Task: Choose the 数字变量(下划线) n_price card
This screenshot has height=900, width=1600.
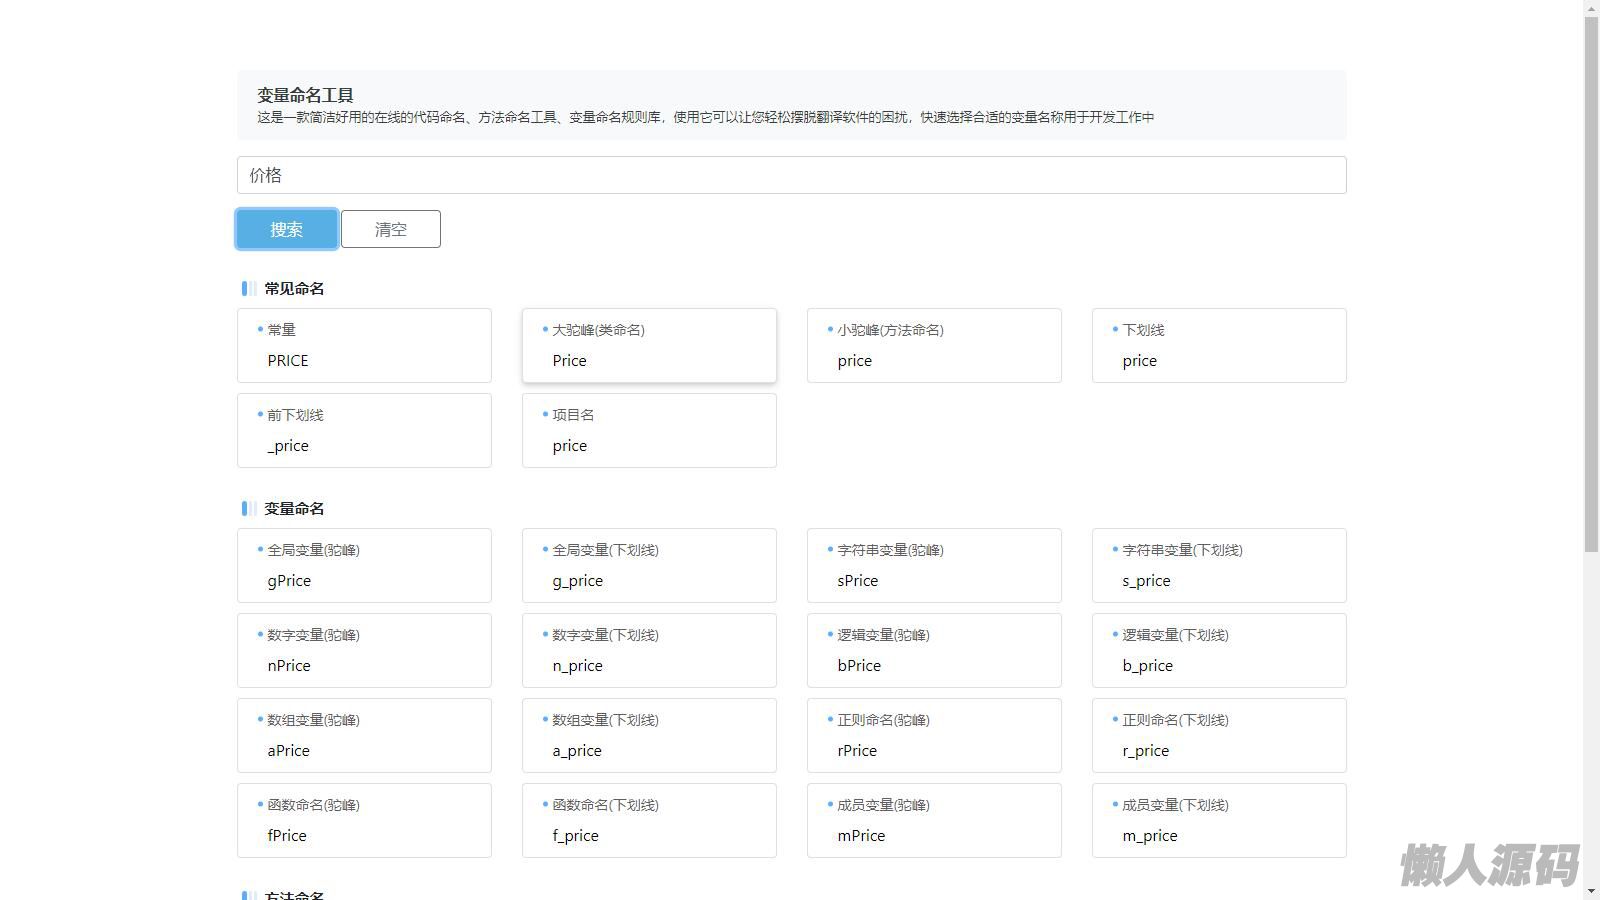Action: tap(649, 650)
